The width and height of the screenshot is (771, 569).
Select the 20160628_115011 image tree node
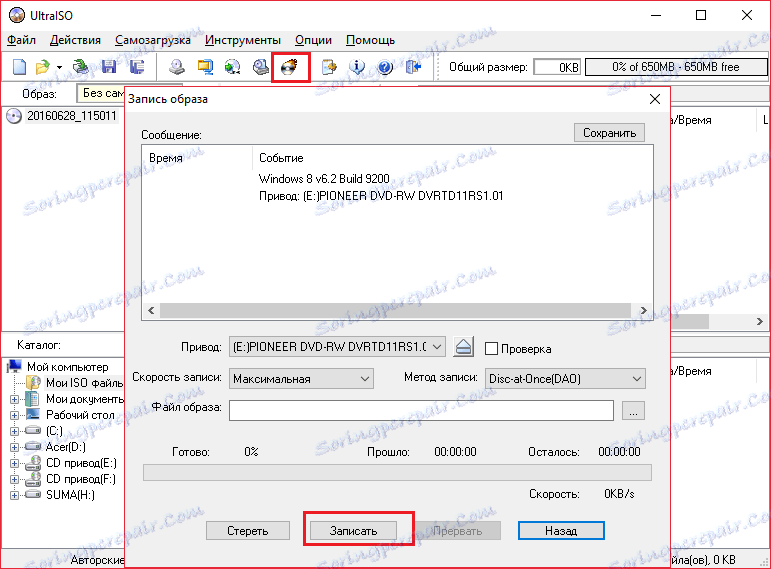(72, 116)
